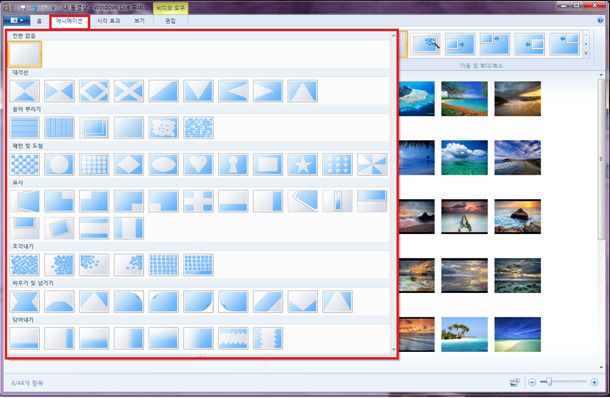
Task: Apply the circle shape transition
Action: (x=59, y=164)
